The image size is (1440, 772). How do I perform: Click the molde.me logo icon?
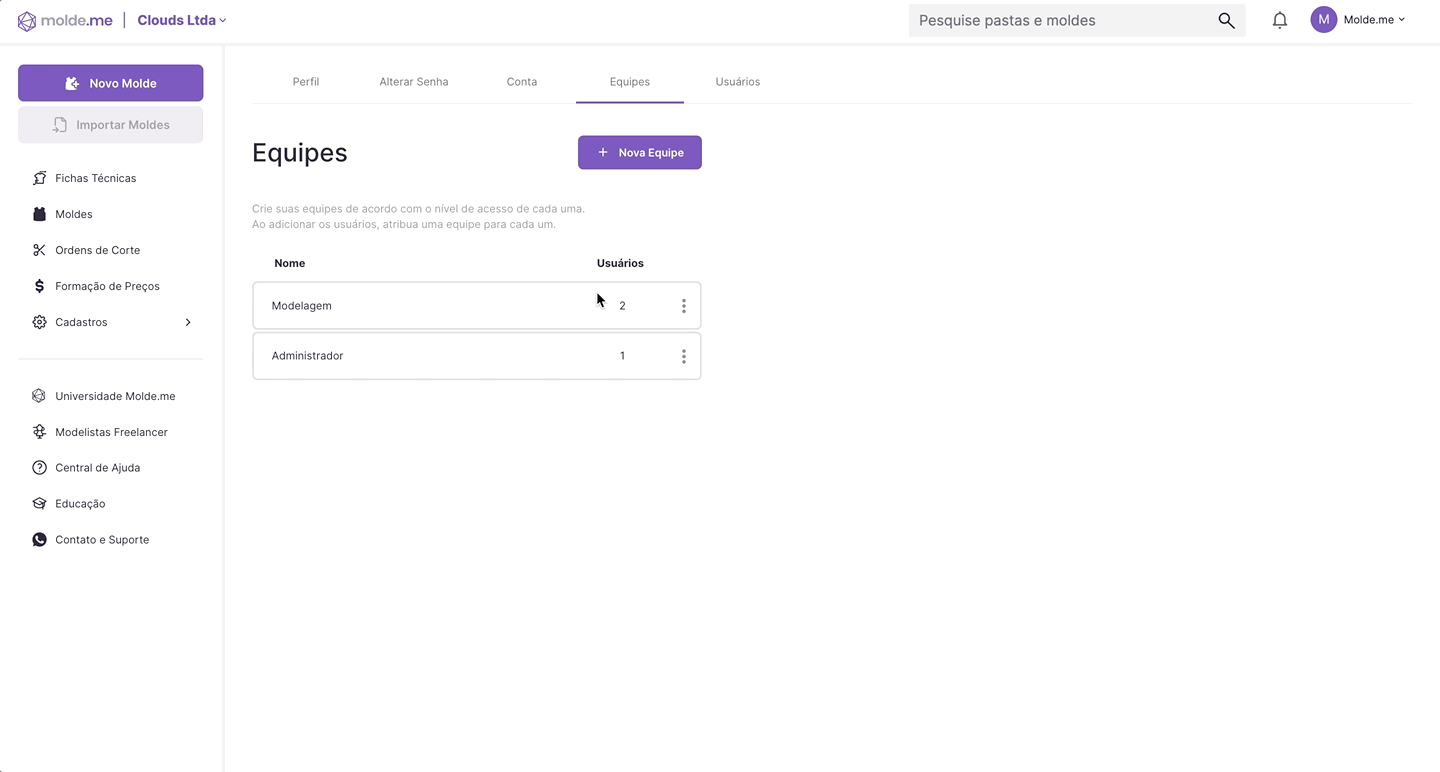[x=27, y=21]
